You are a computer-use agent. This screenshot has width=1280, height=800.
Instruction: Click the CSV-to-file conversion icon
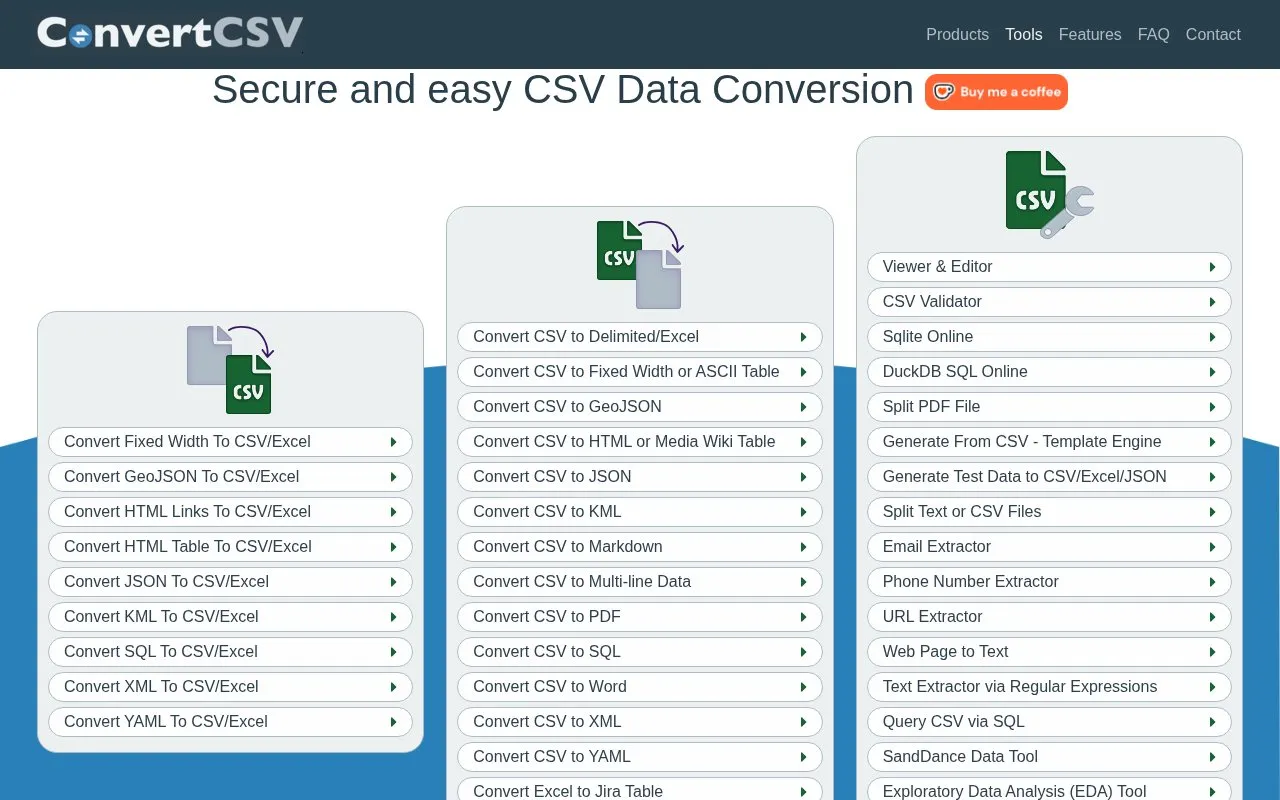[640, 264]
